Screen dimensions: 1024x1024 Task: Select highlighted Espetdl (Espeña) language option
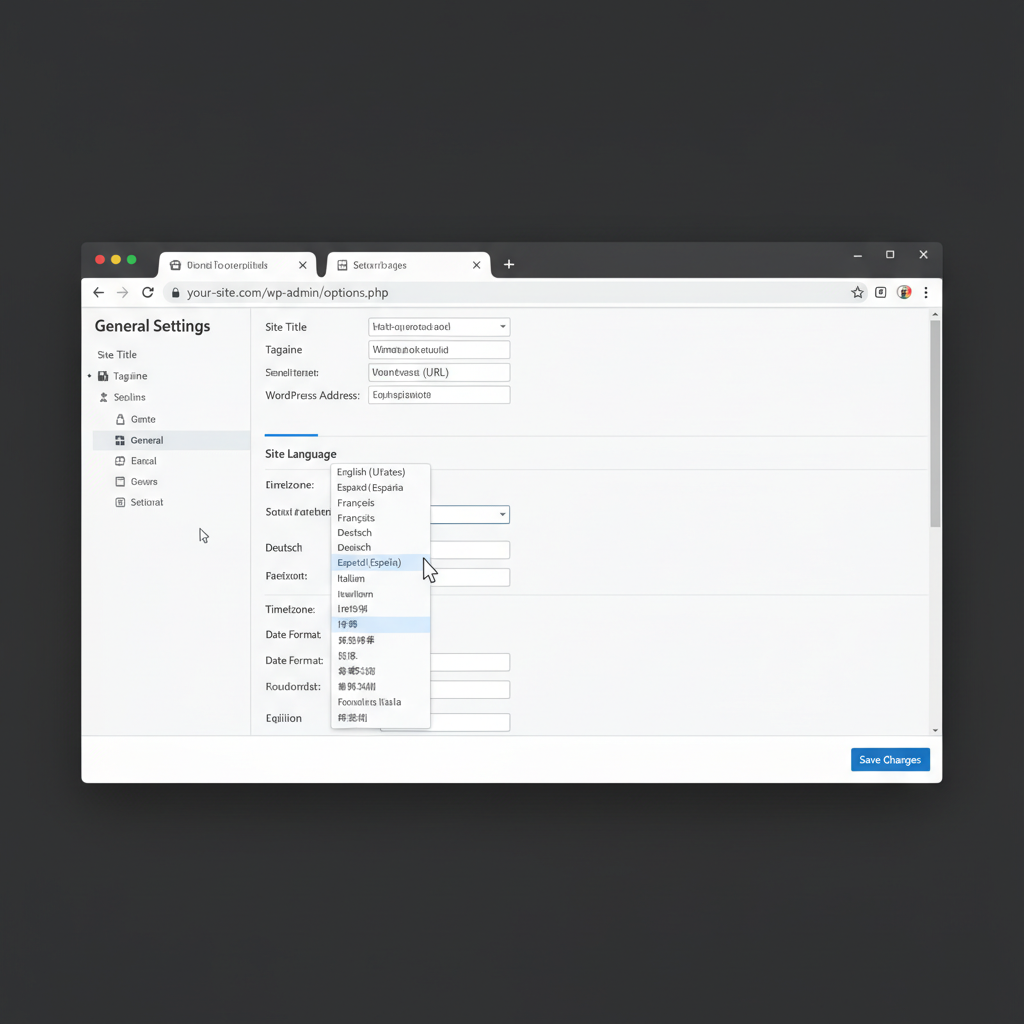click(369, 563)
